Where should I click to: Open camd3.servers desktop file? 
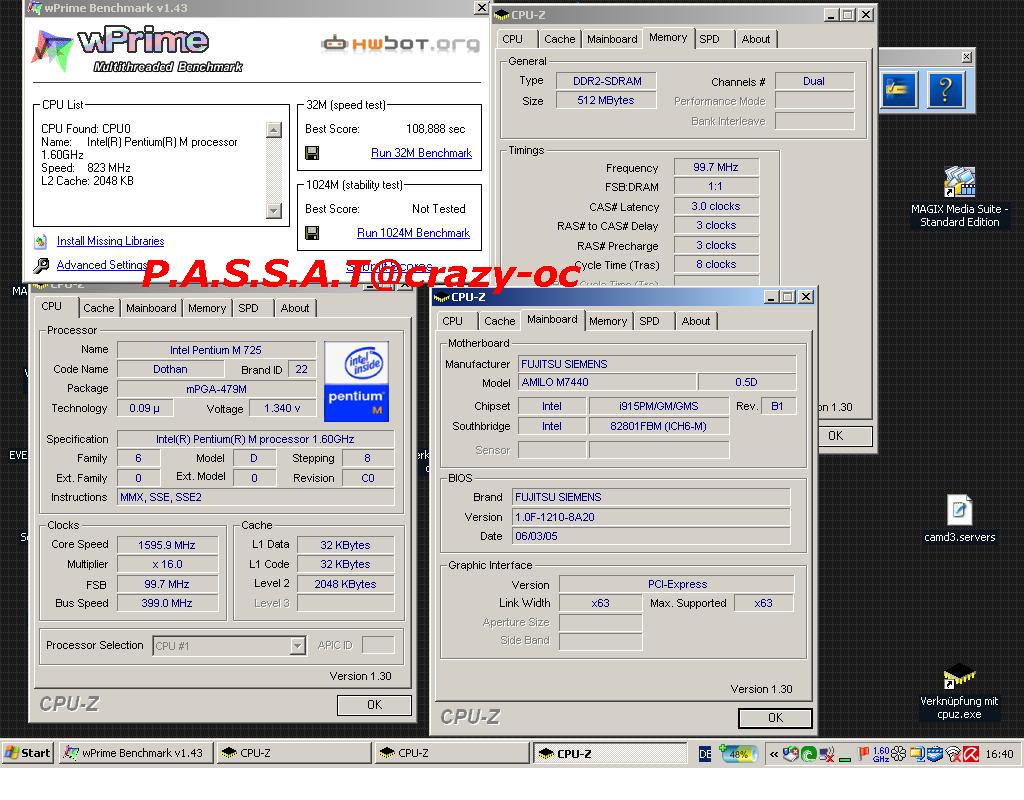pyautogui.click(x=959, y=519)
